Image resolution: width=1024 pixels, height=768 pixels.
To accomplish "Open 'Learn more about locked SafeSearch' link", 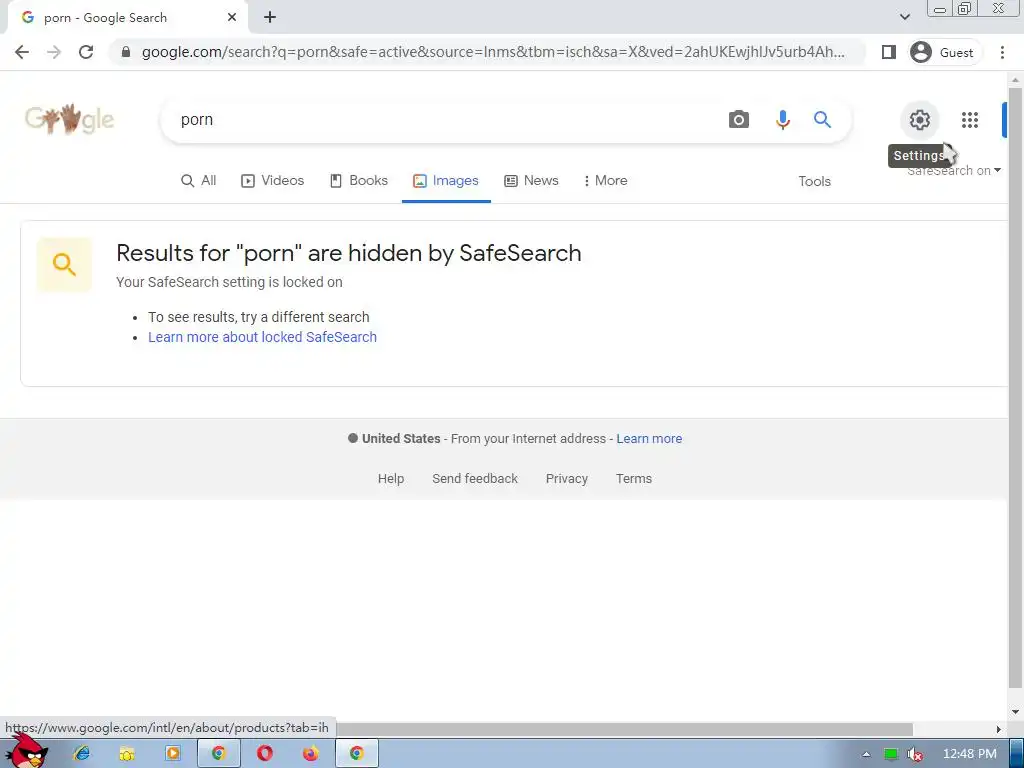I will tap(263, 337).
